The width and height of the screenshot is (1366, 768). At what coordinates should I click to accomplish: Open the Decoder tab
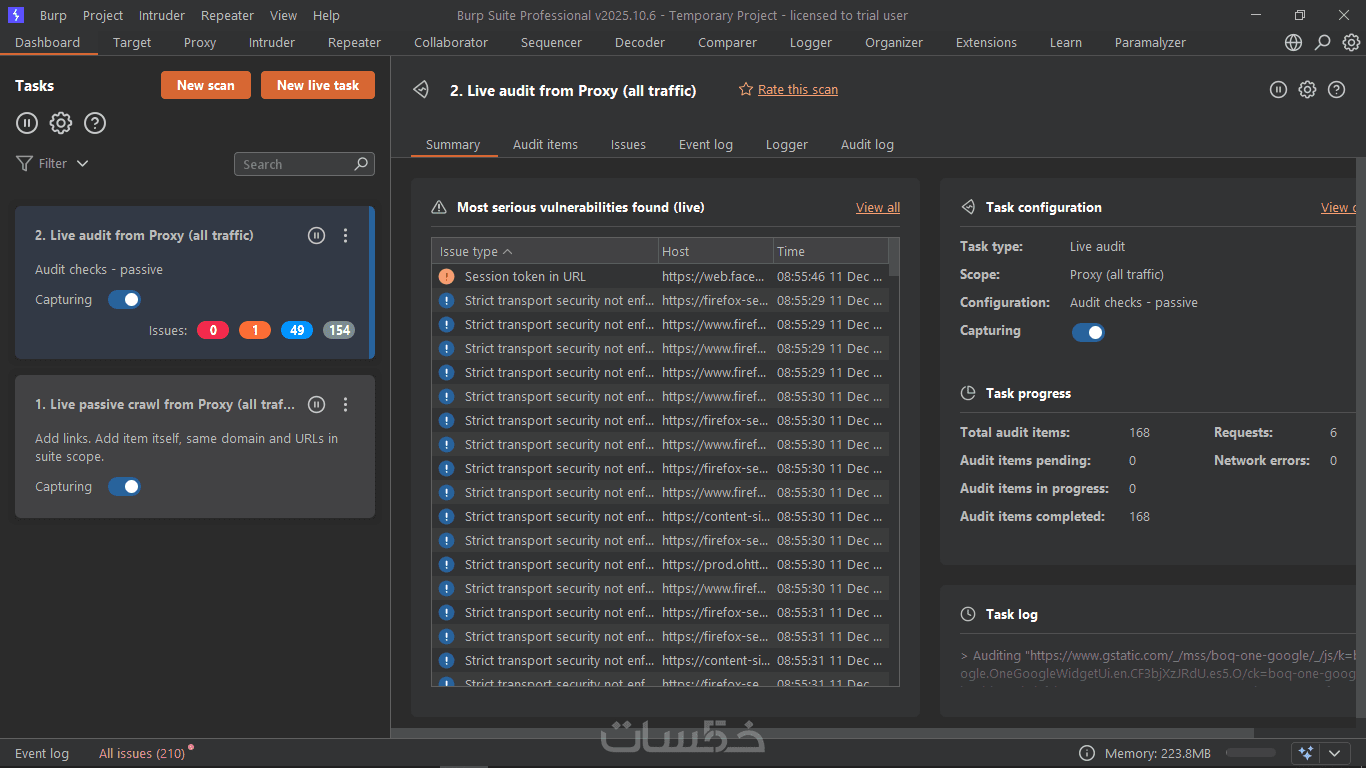pyautogui.click(x=640, y=42)
